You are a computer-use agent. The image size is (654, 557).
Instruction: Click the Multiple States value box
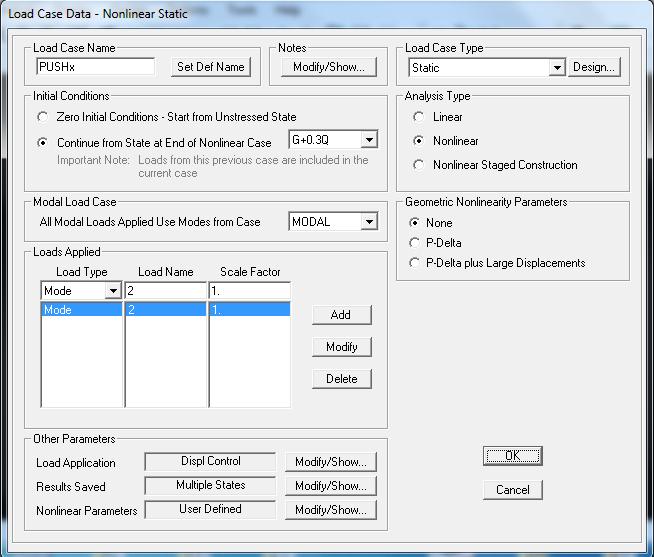pos(210,485)
